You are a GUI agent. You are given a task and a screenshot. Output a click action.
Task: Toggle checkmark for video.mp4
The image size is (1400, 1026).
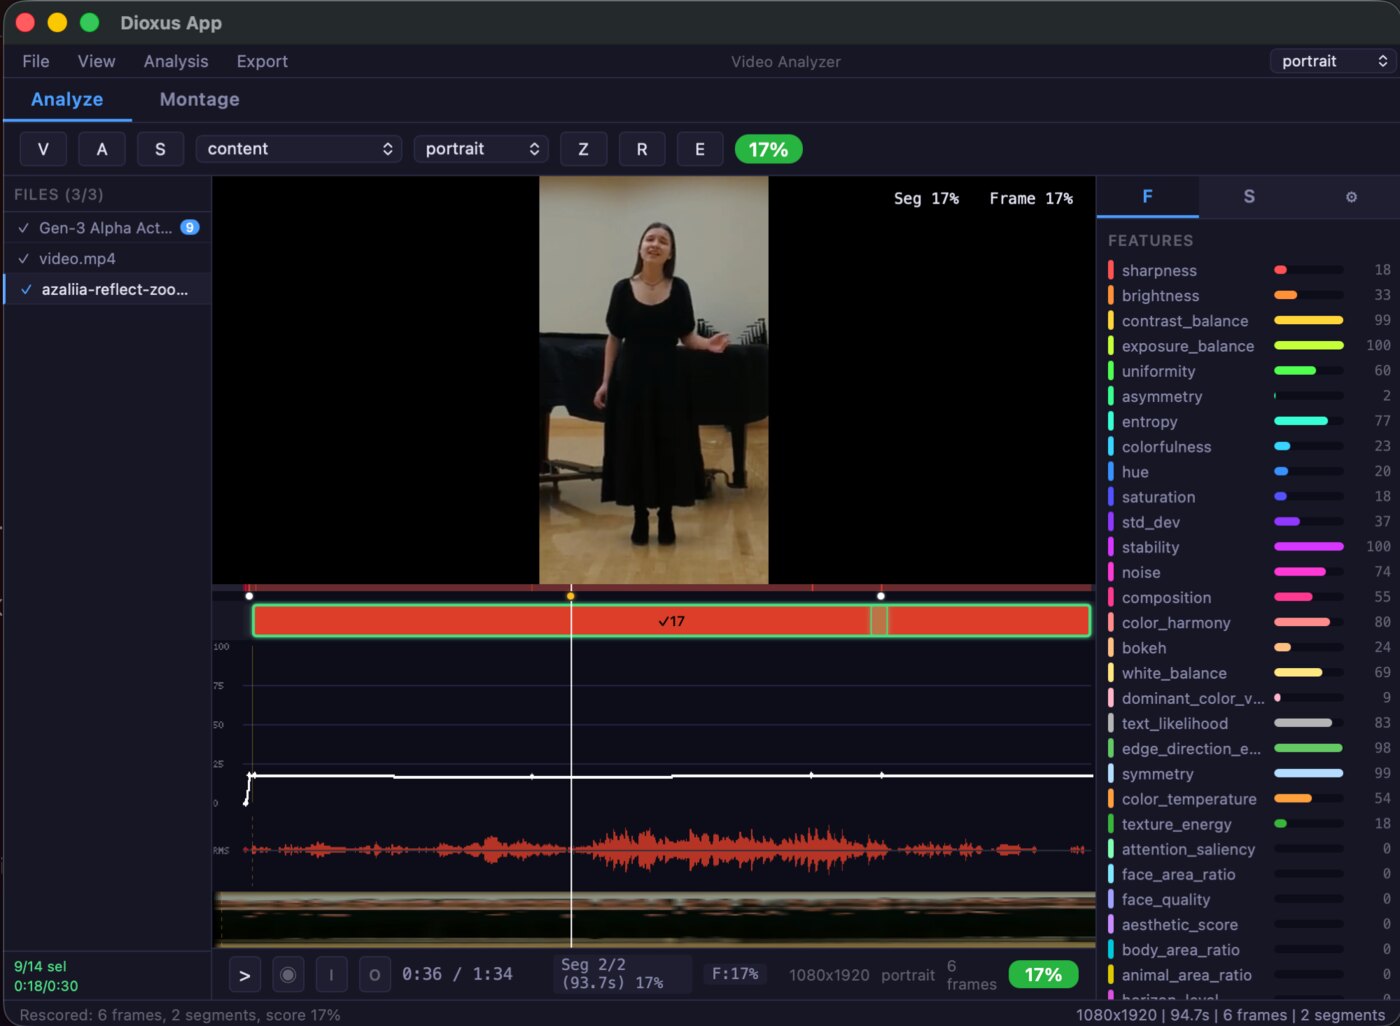click(x=23, y=259)
